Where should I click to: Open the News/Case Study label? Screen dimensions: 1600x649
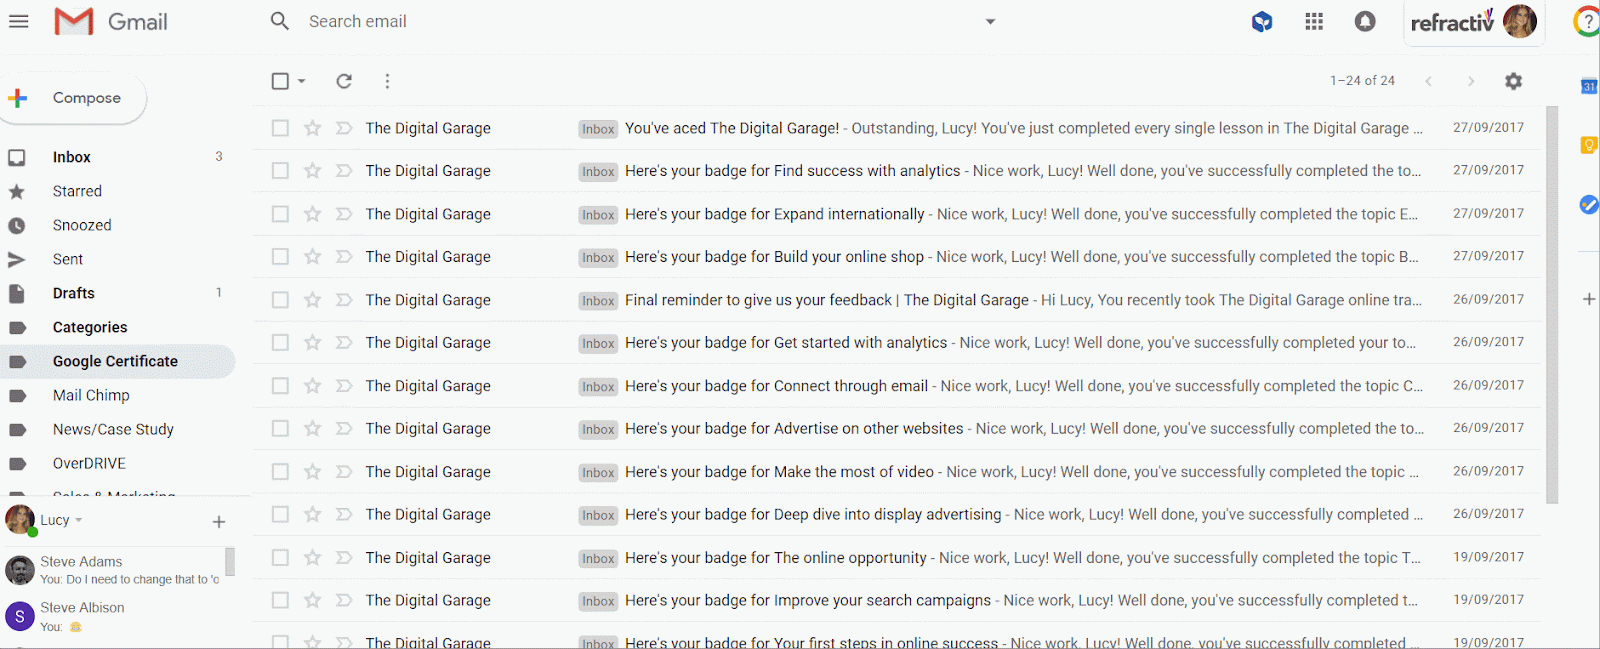pos(113,429)
